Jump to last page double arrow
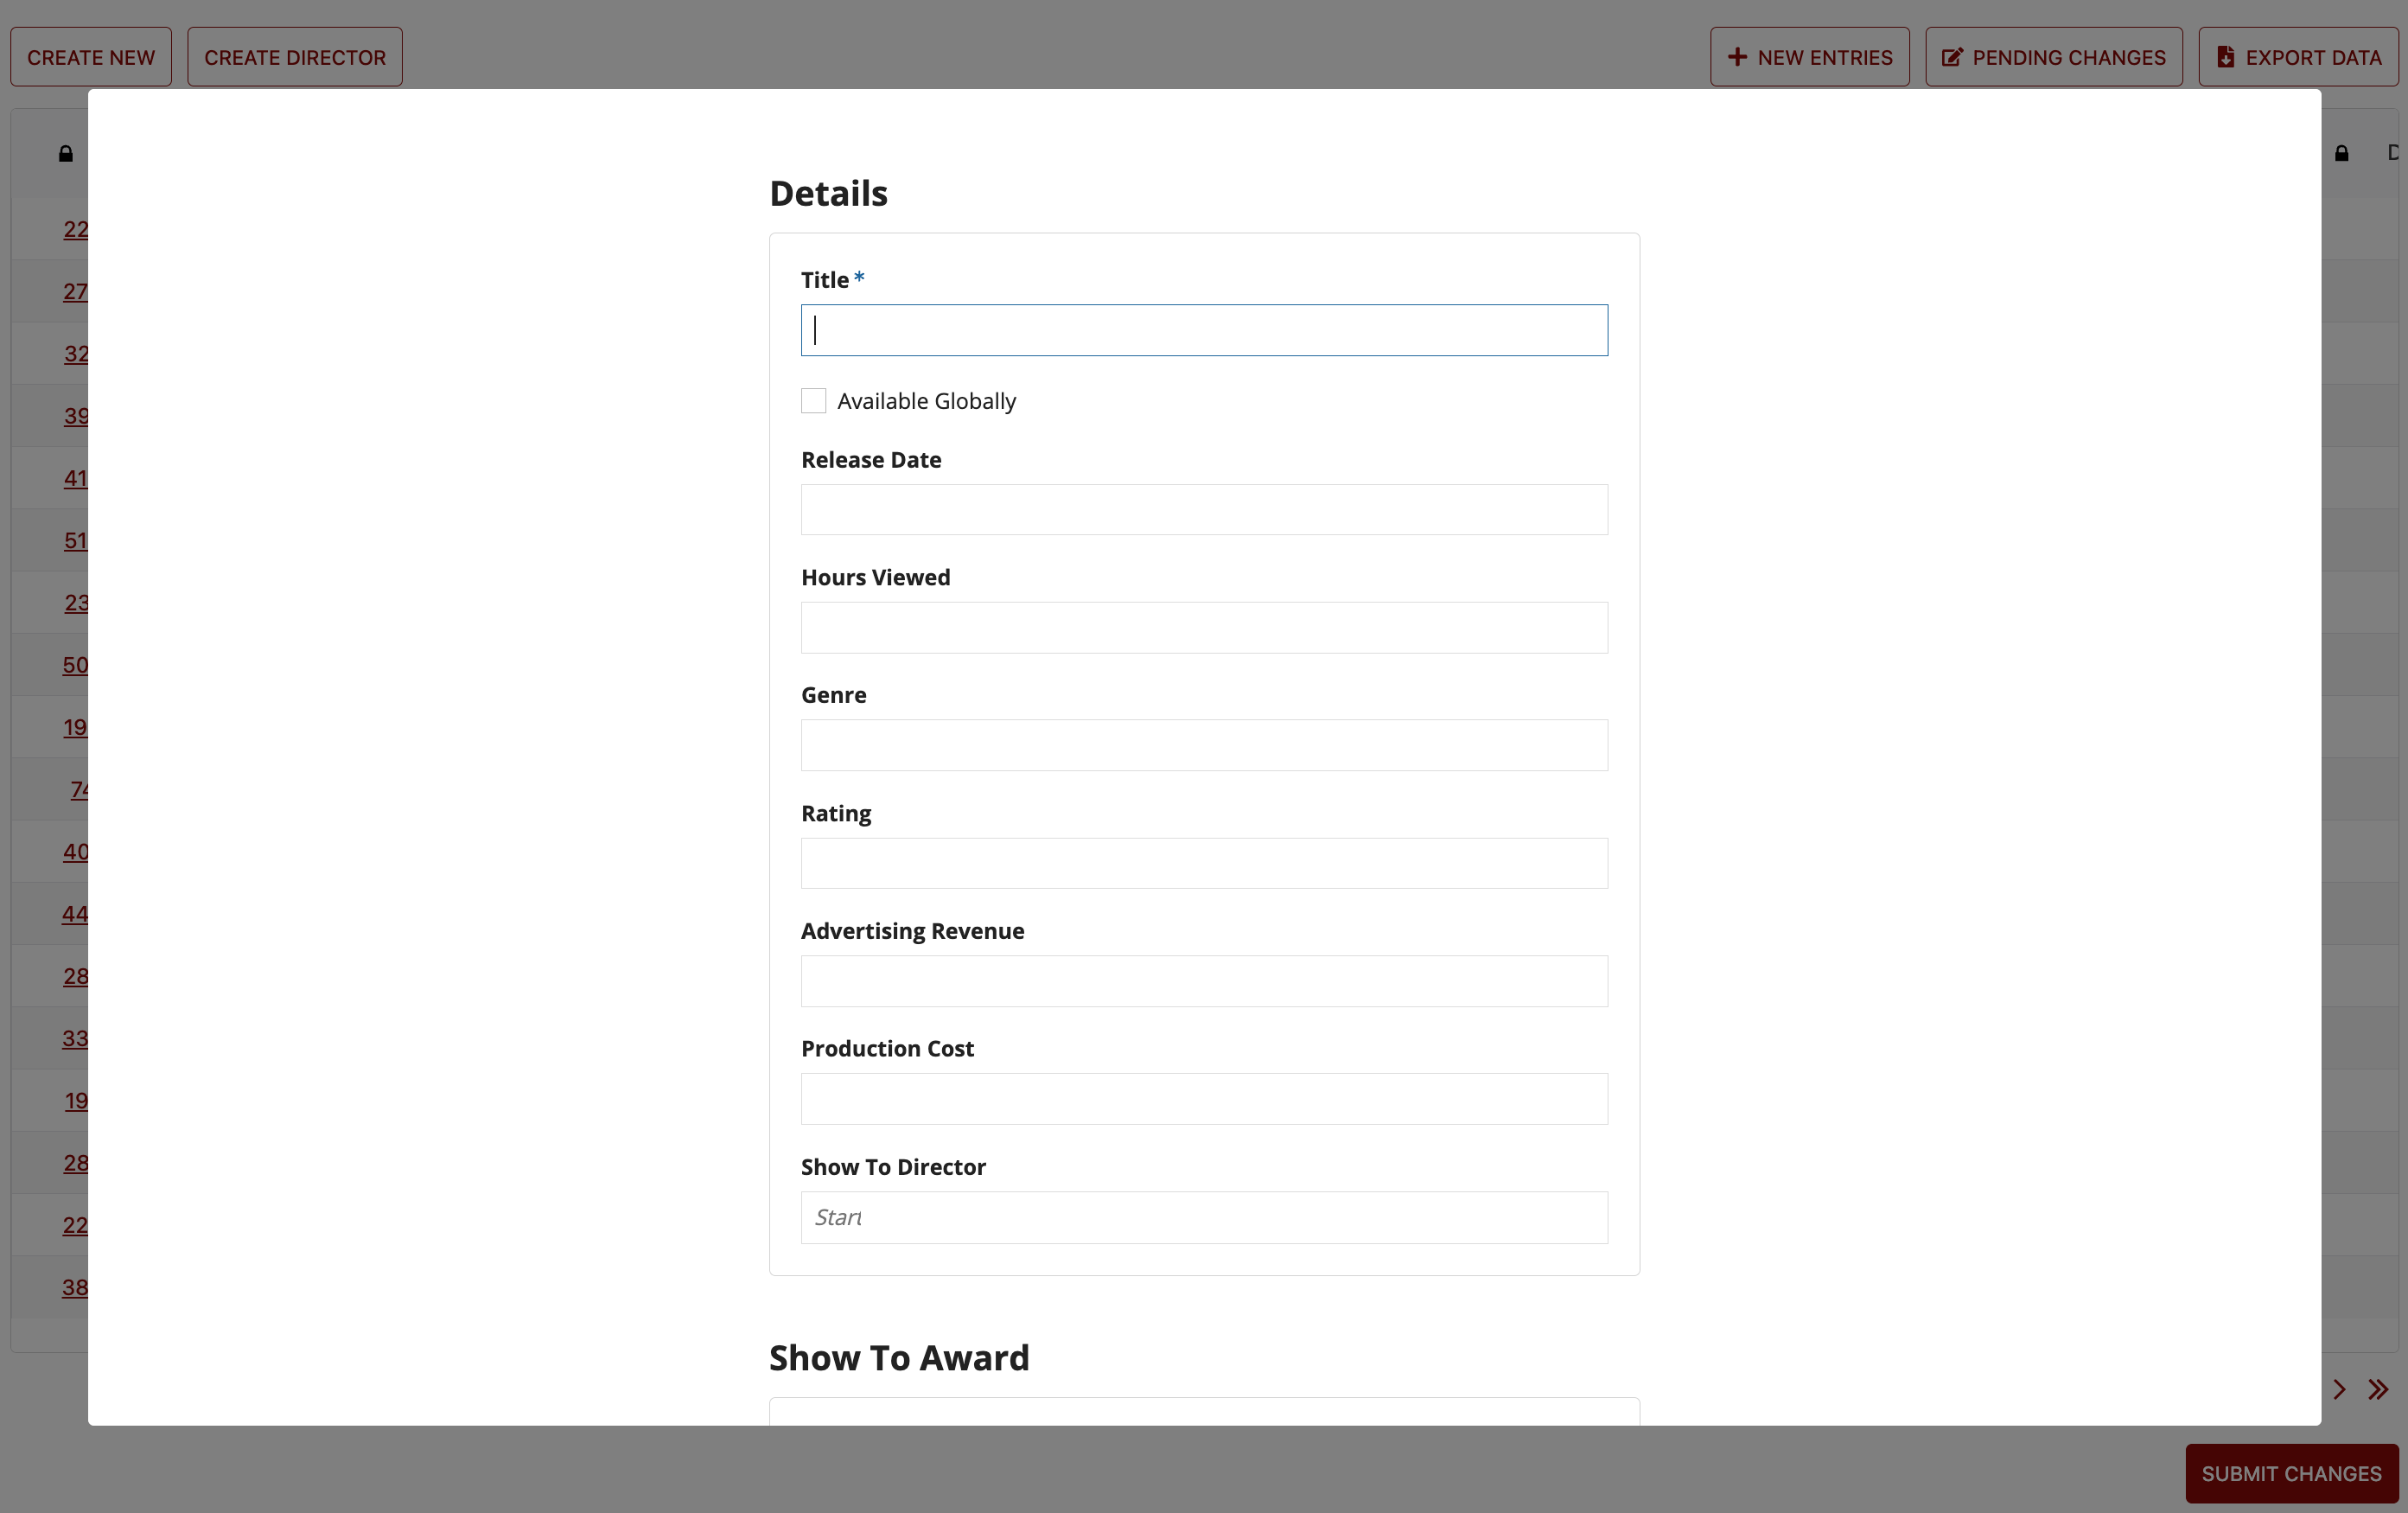The image size is (2408, 1513). [2378, 1389]
